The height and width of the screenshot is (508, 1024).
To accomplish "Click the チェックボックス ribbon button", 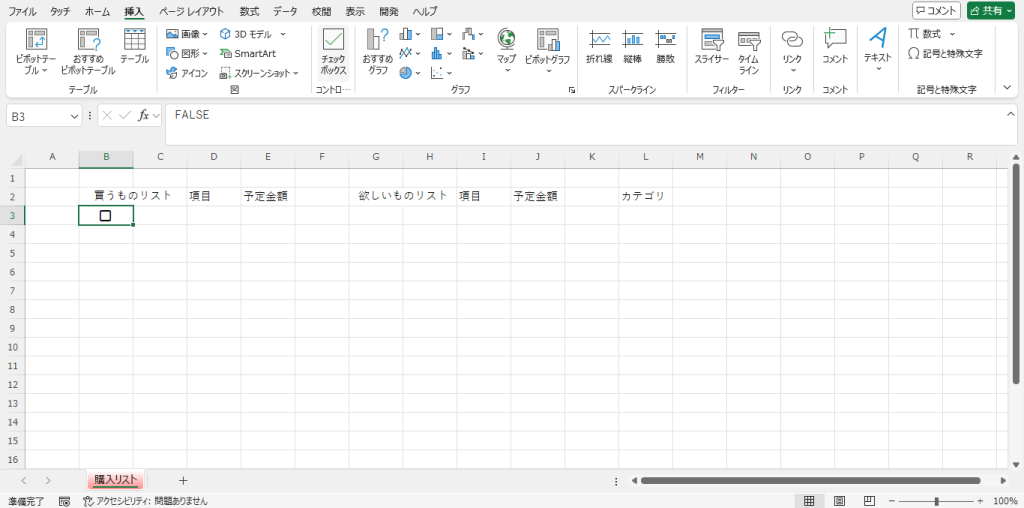I will 333,51.
